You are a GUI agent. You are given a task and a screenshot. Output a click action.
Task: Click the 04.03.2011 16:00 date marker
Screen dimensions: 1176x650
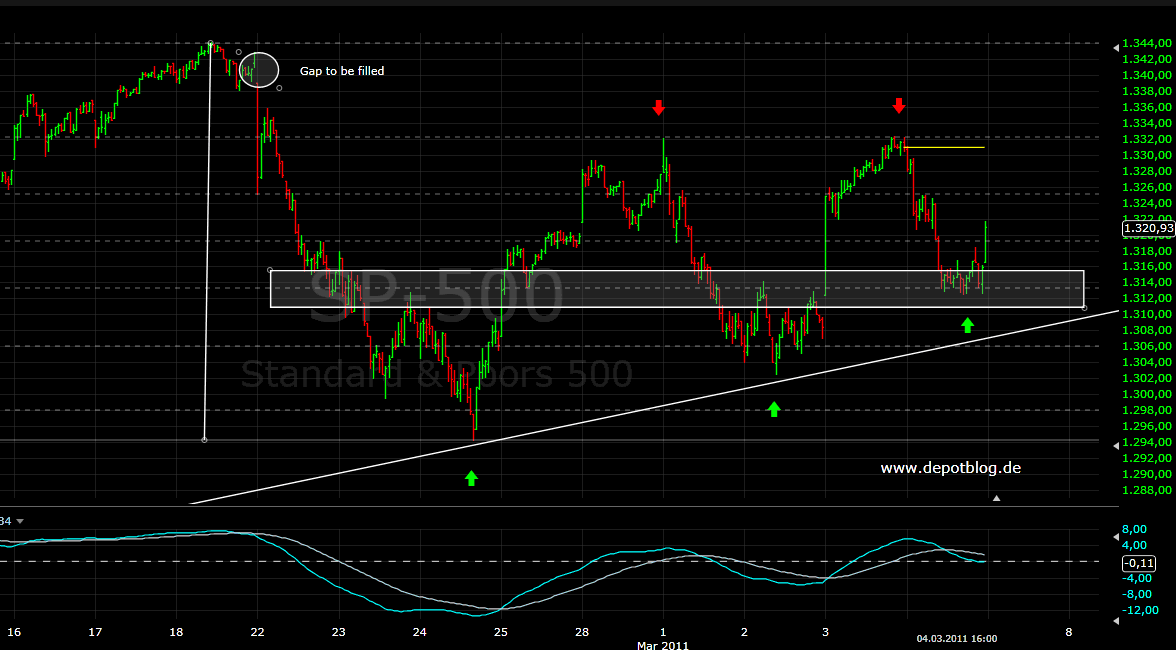[x=957, y=638]
